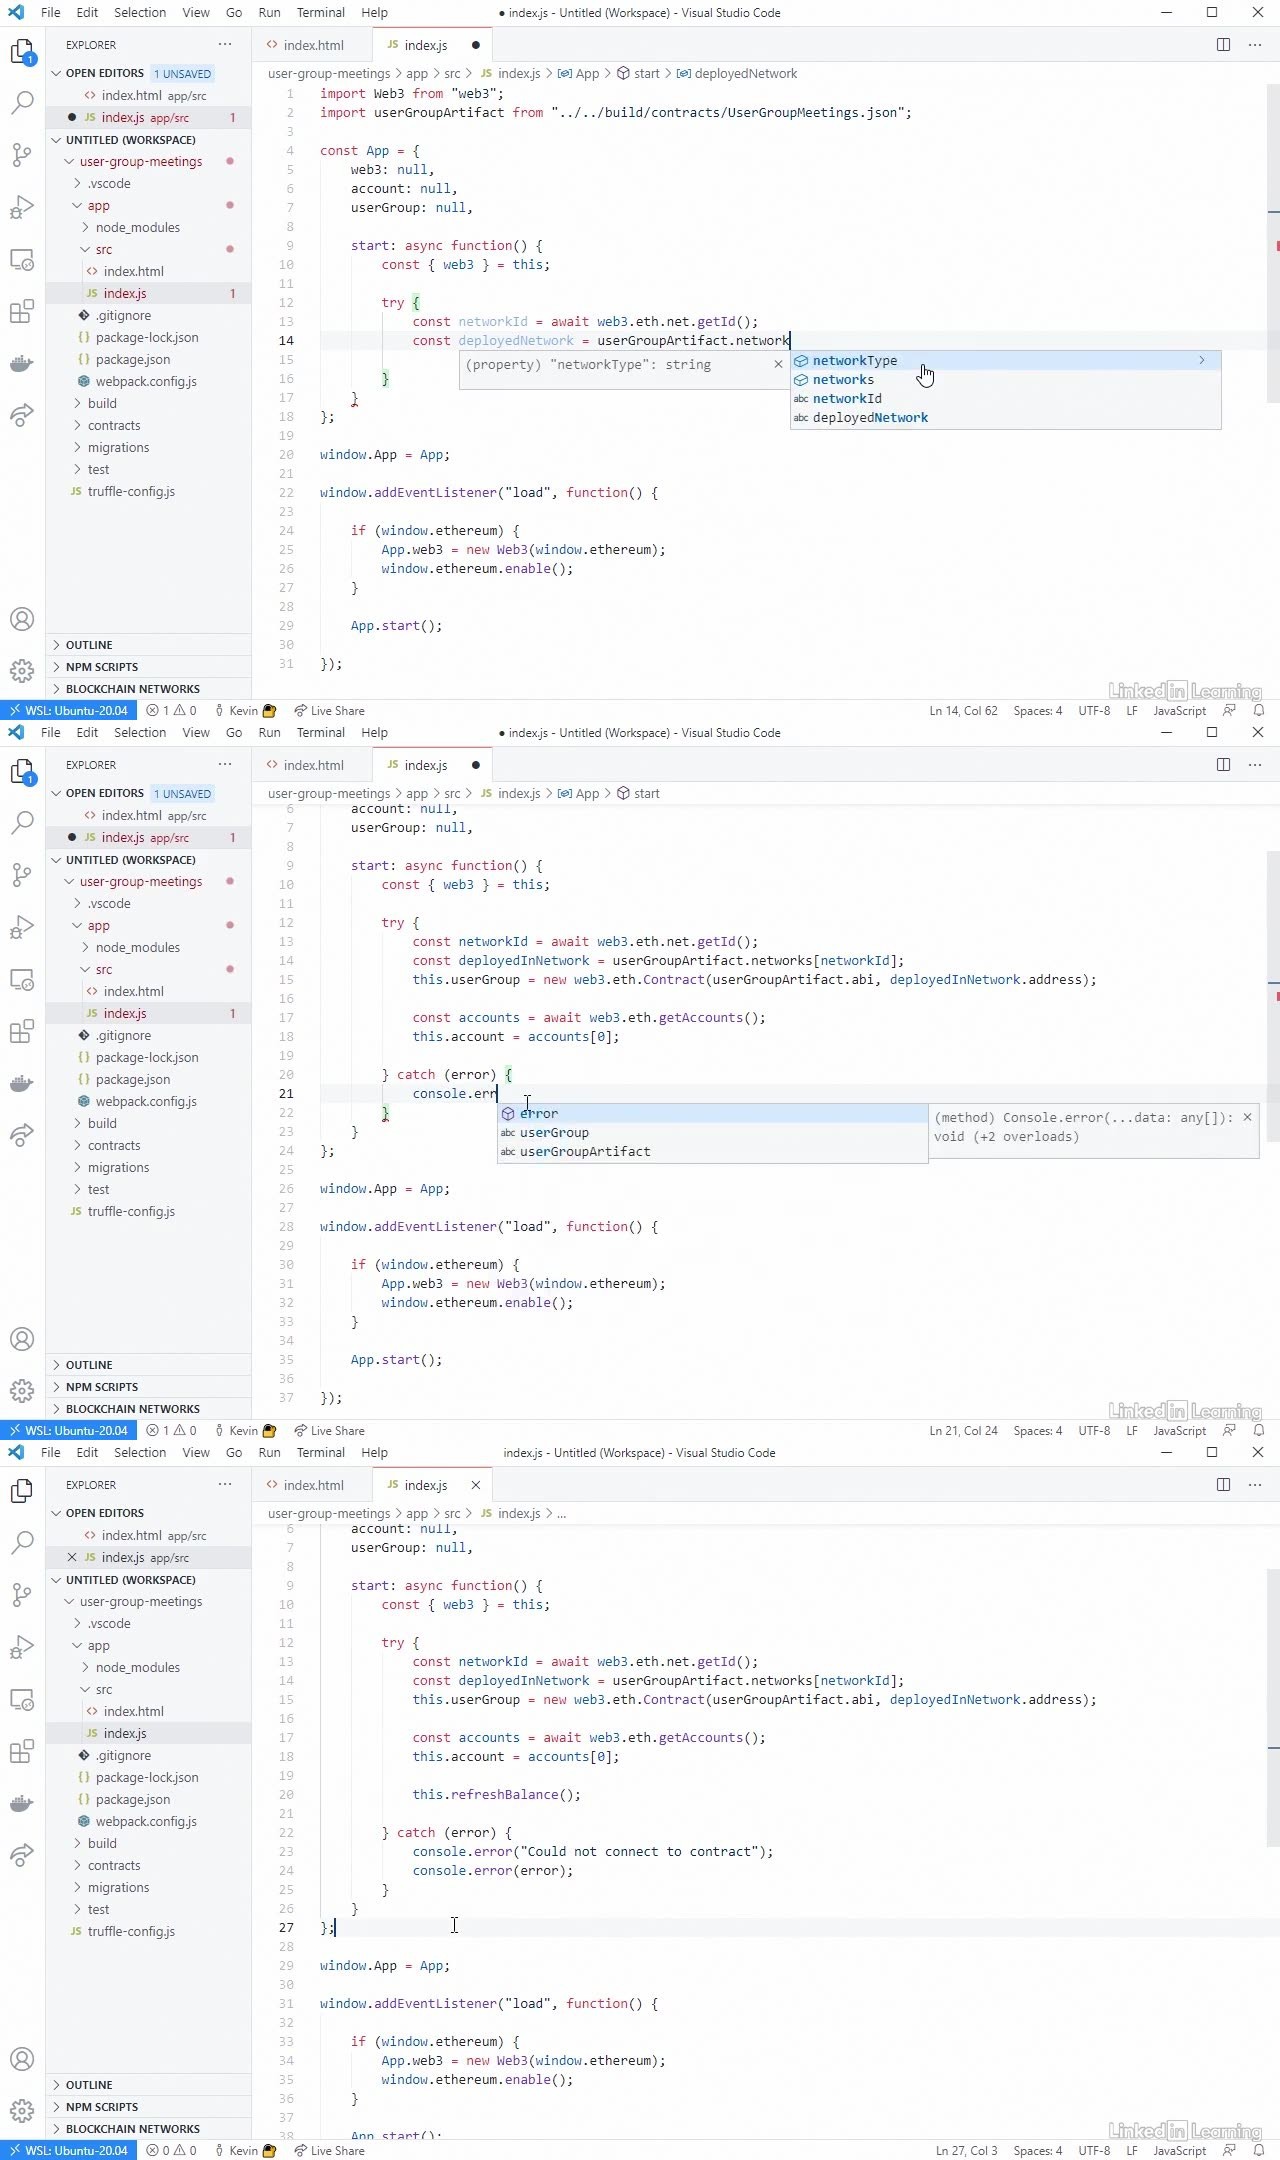This screenshot has width=1280, height=2160.
Task: Switch to index.html tab in the middle window
Action: coord(312,765)
